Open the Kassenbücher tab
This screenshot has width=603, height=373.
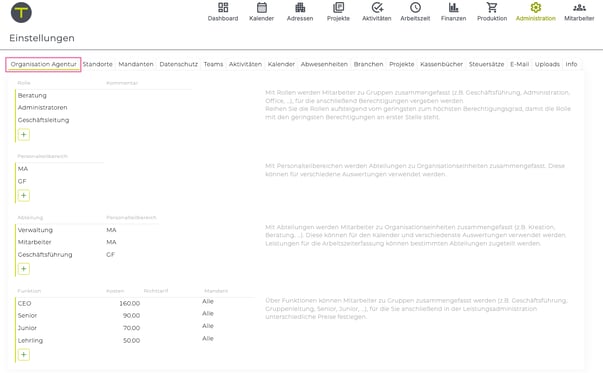click(x=441, y=64)
